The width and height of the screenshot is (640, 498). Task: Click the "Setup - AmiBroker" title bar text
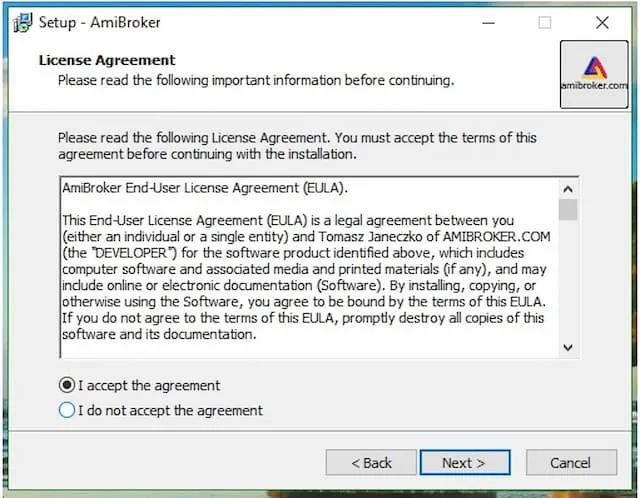pos(99,22)
